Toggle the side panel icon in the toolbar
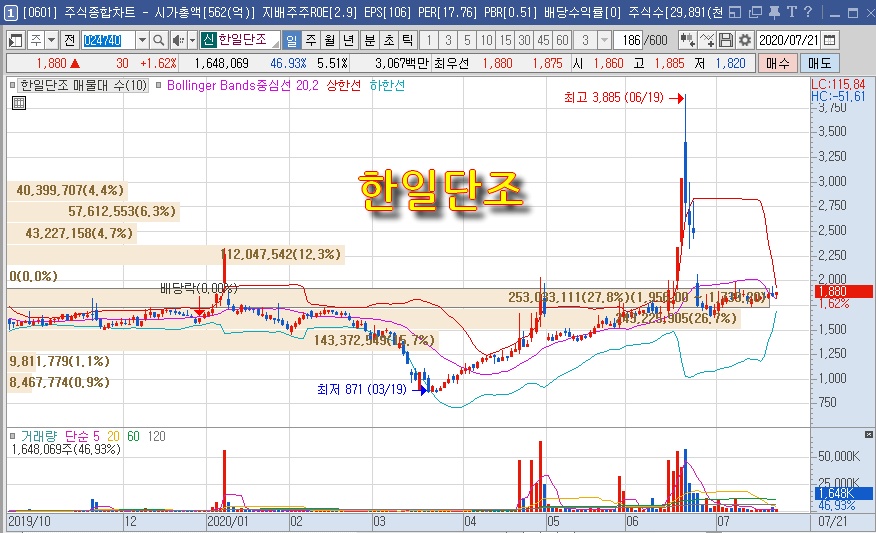Image resolution: width=876 pixels, height=533 pixels. [16, 40]
